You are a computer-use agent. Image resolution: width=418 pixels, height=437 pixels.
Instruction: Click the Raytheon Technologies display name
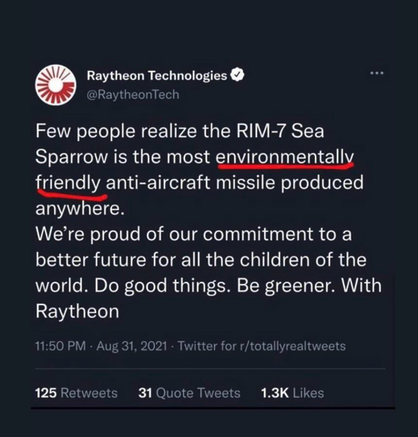[157, 76]
